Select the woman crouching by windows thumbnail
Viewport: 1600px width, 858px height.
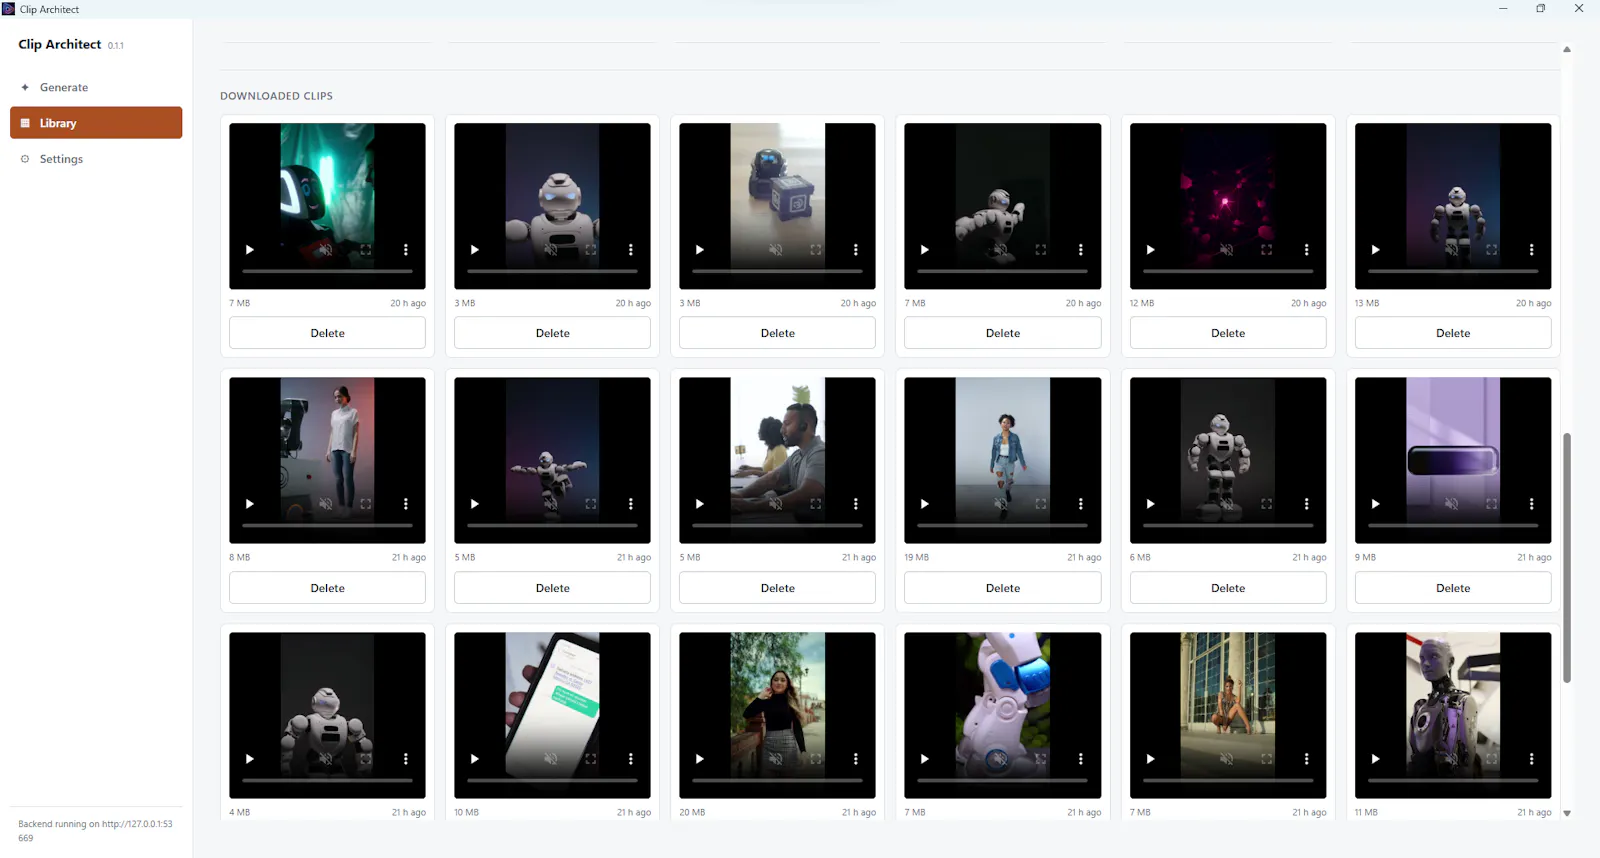[x=1228, y=715]
